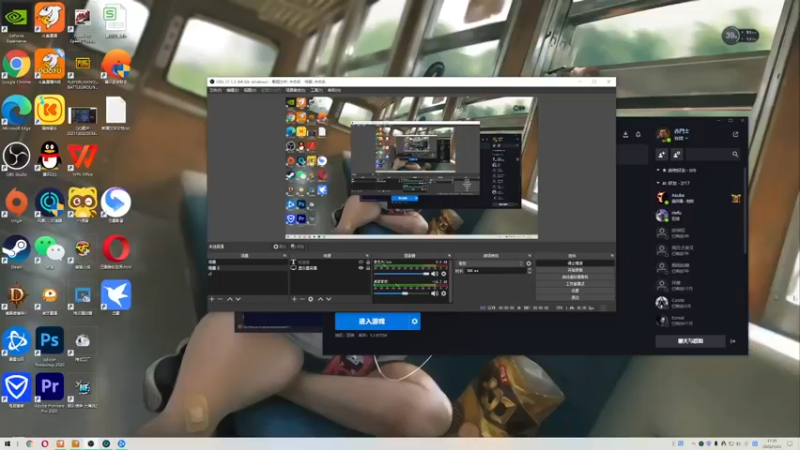
Task: Toggle visibility eye of display capture source
Action: pyautogui.click(x=361, y=268)
